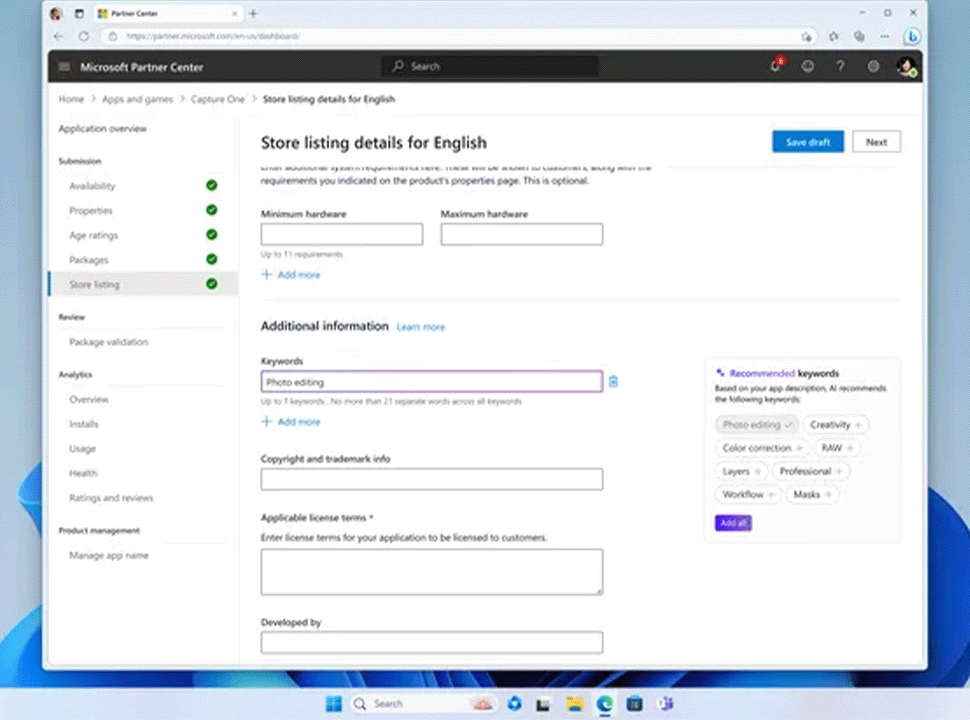Viewport: 970px width, 720px height.
Task: Open the browser ellipsis menu
Action: (885, 36)
